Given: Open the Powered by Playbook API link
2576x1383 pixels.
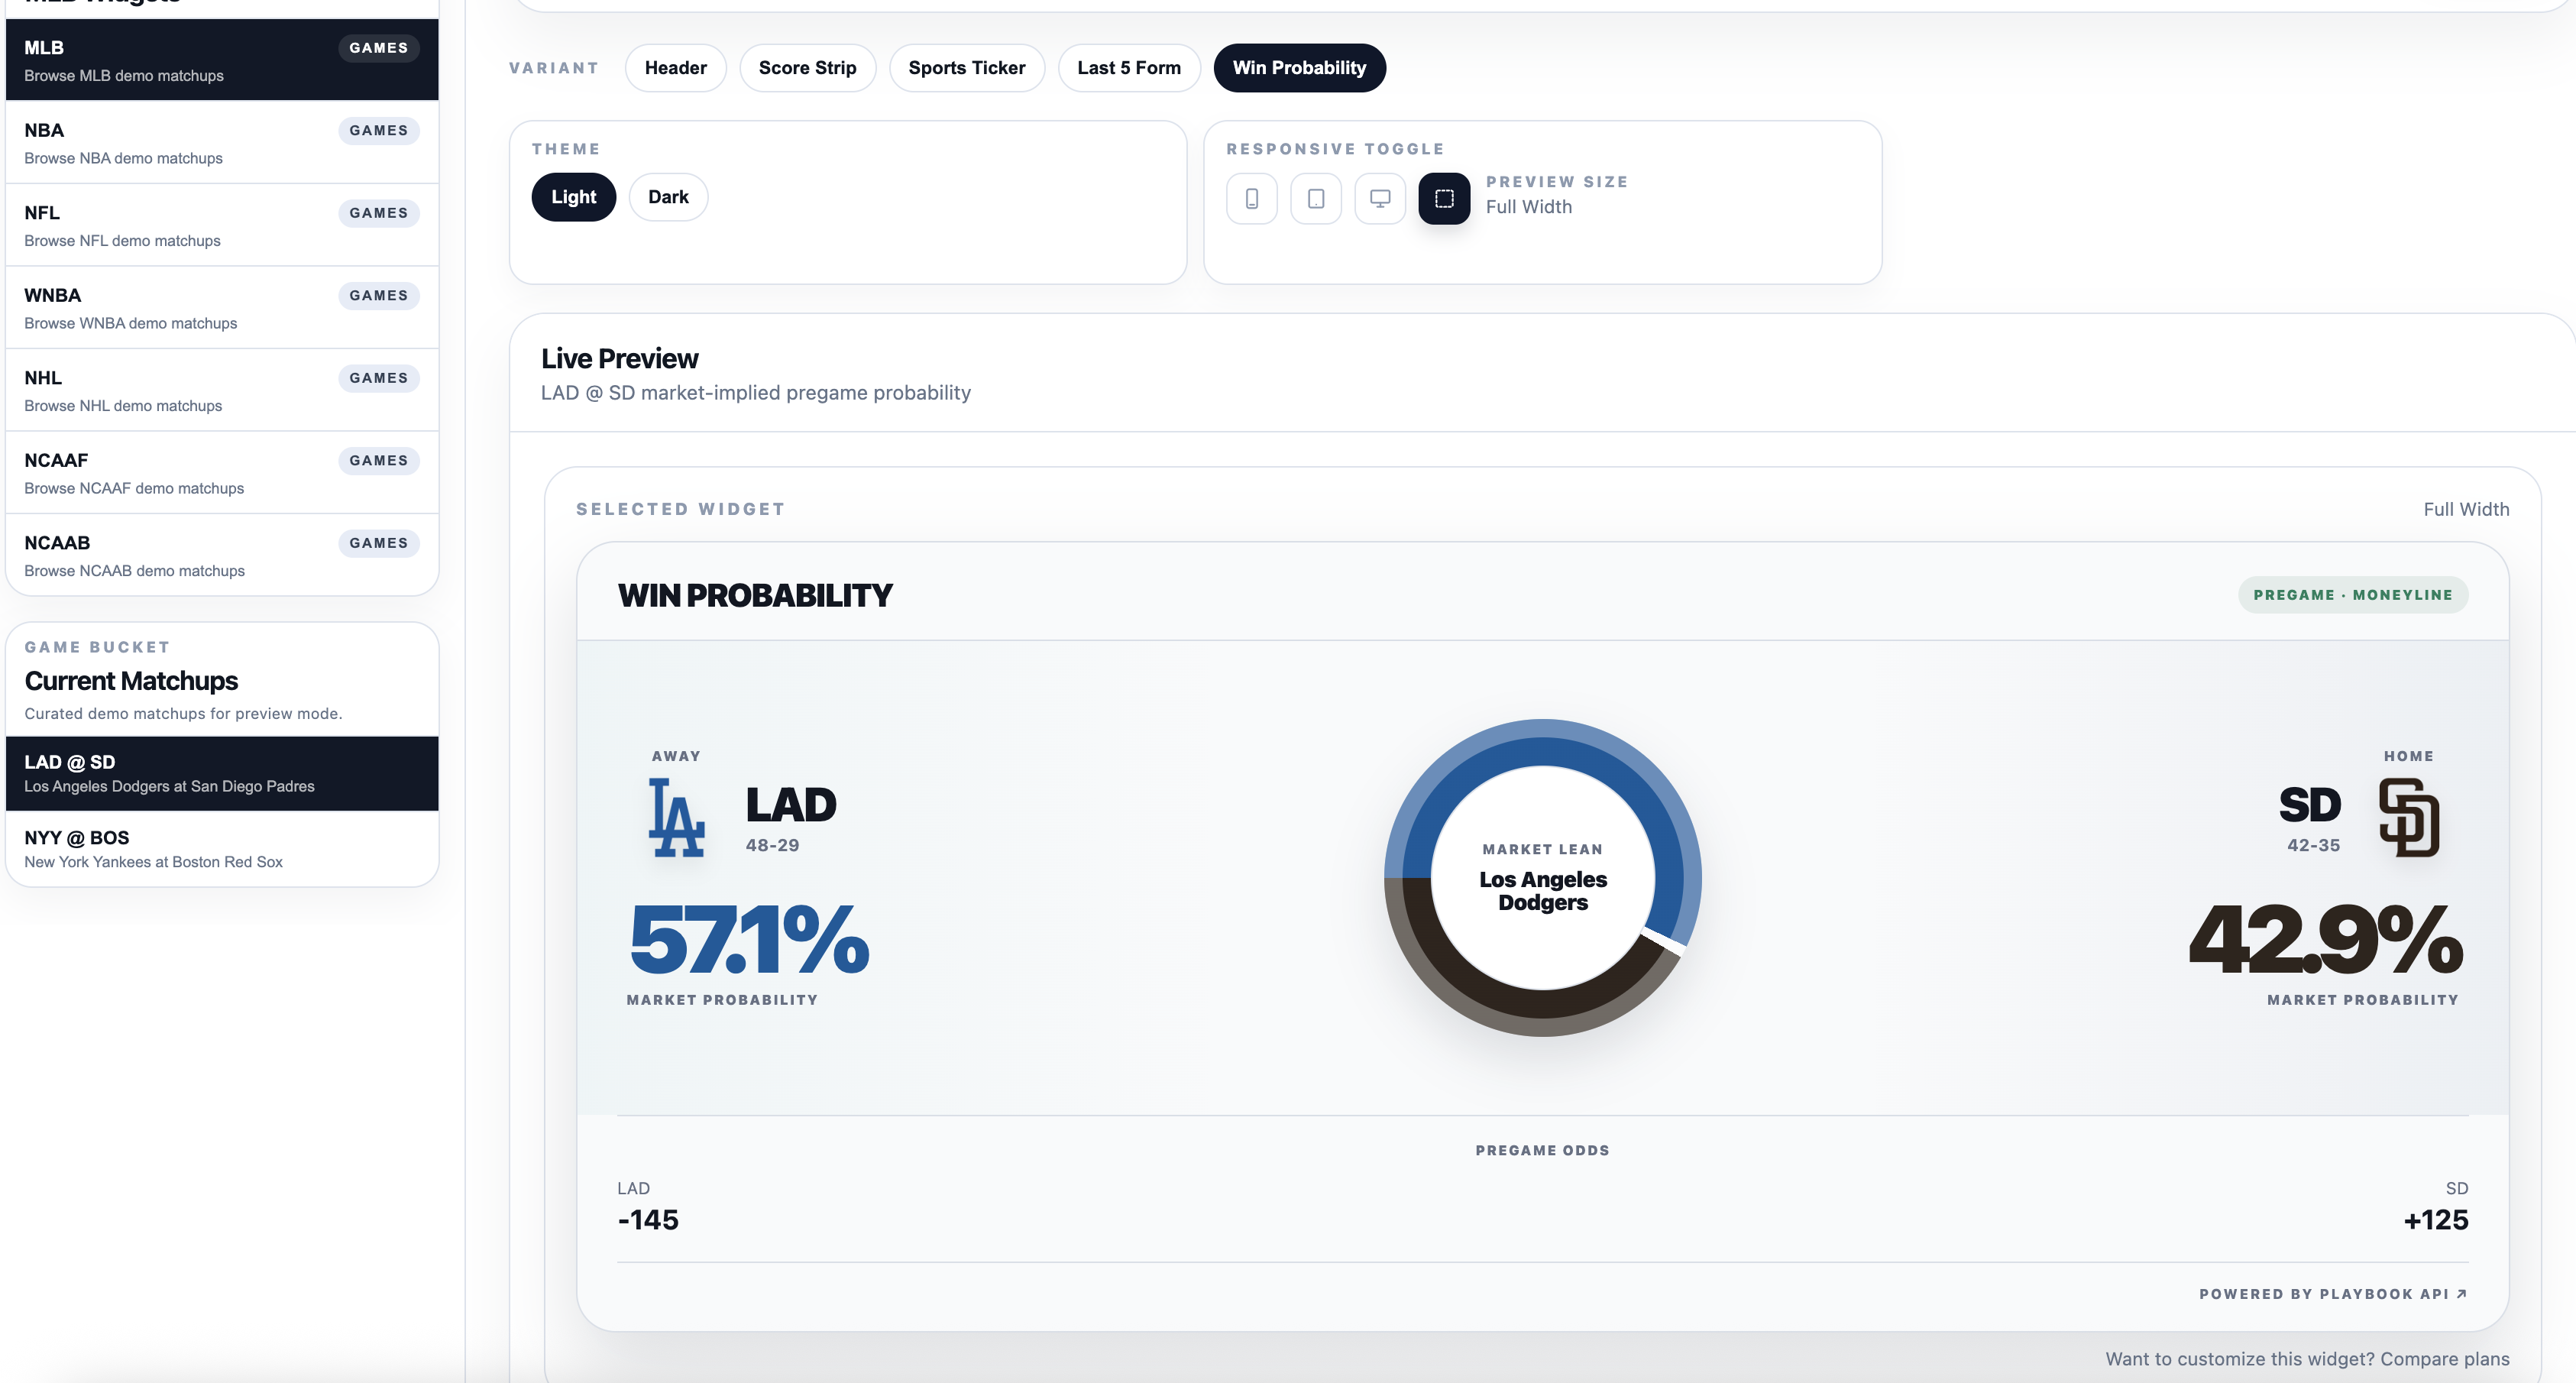Looking at the screenshot, I should click(2333, 1294).
